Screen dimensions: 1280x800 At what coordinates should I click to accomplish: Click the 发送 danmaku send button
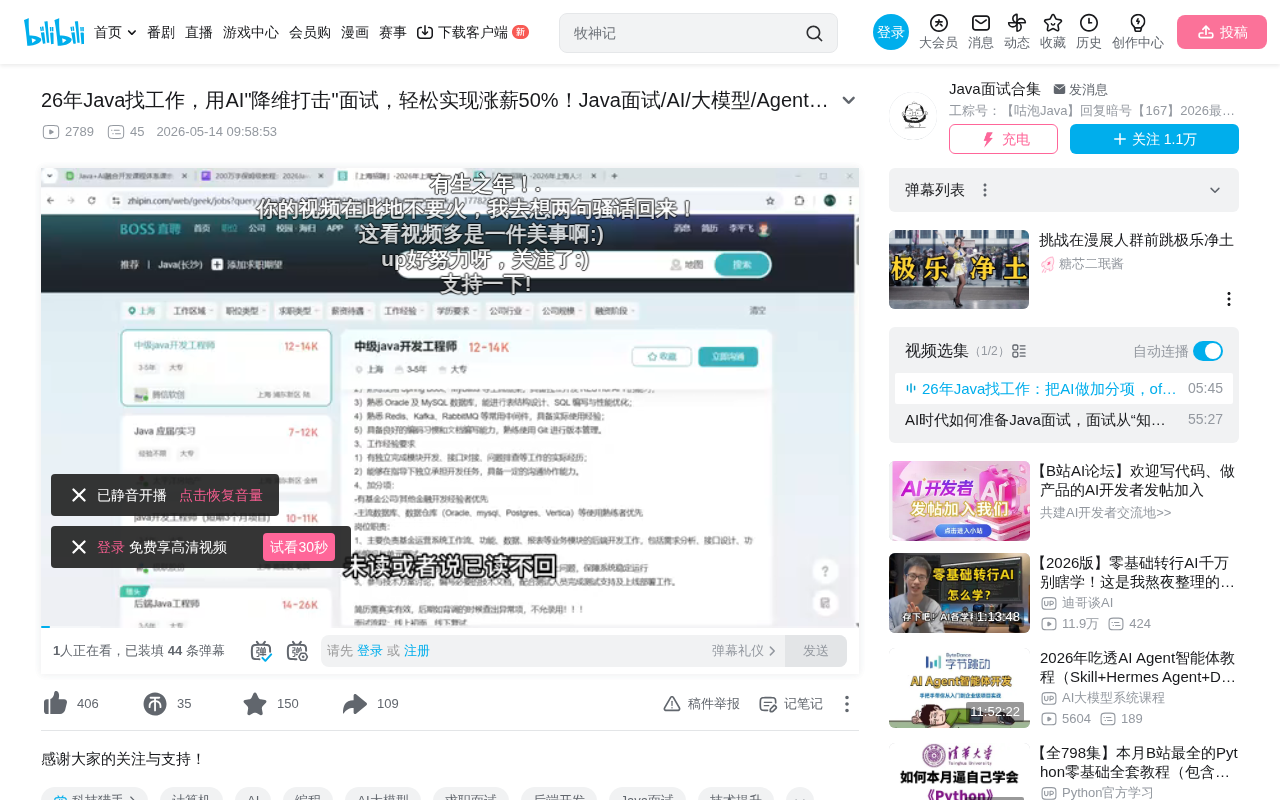click(816, 651)
